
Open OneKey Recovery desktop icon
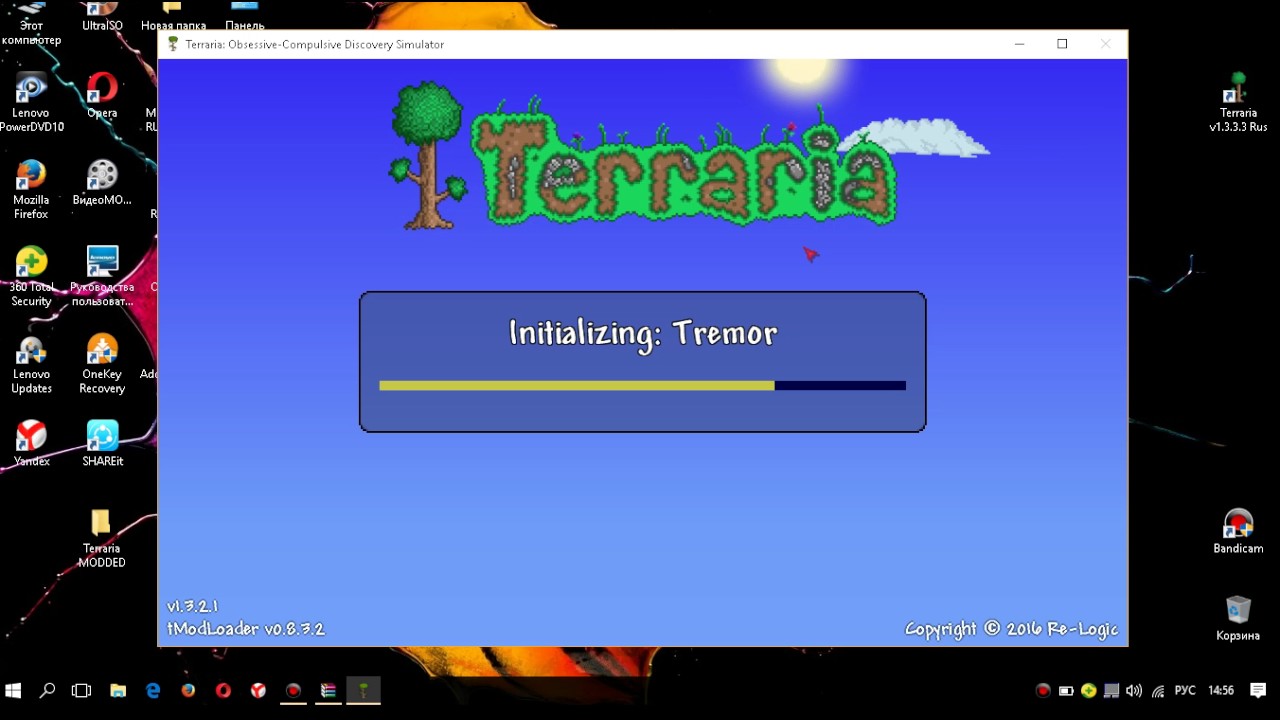[x=102, y=364]
